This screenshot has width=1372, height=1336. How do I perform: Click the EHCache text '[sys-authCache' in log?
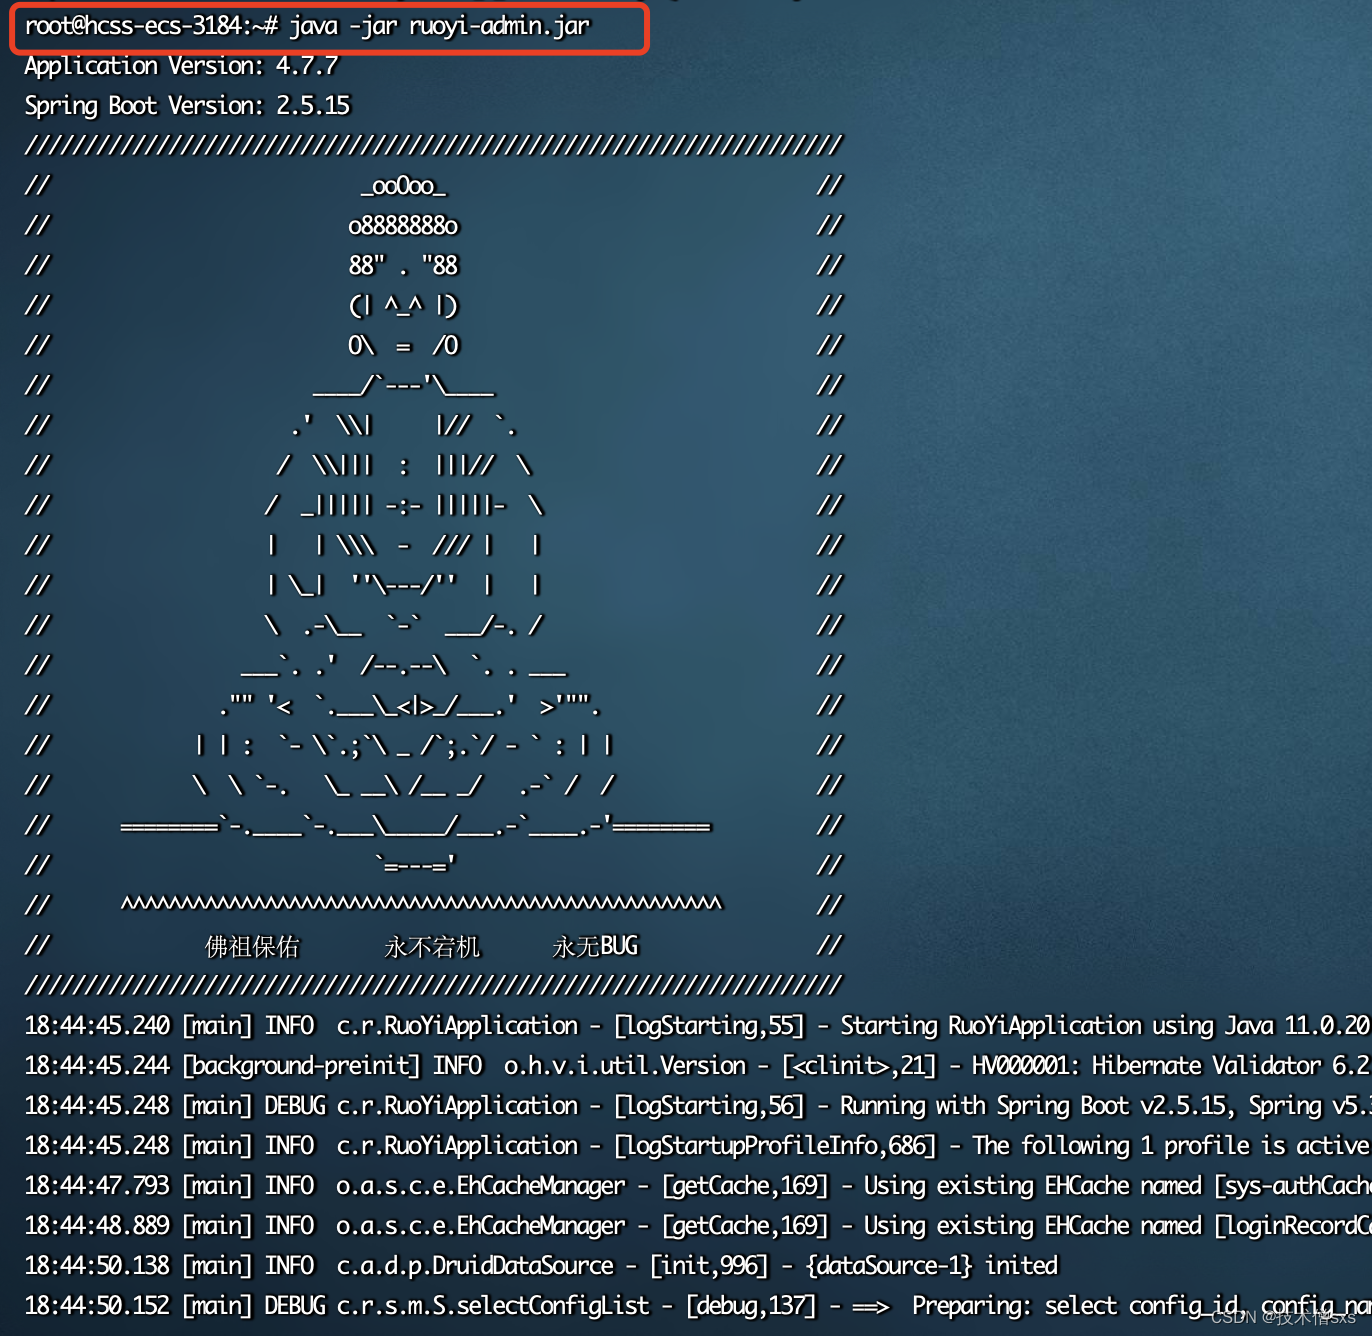(x=1293, y=1186)
